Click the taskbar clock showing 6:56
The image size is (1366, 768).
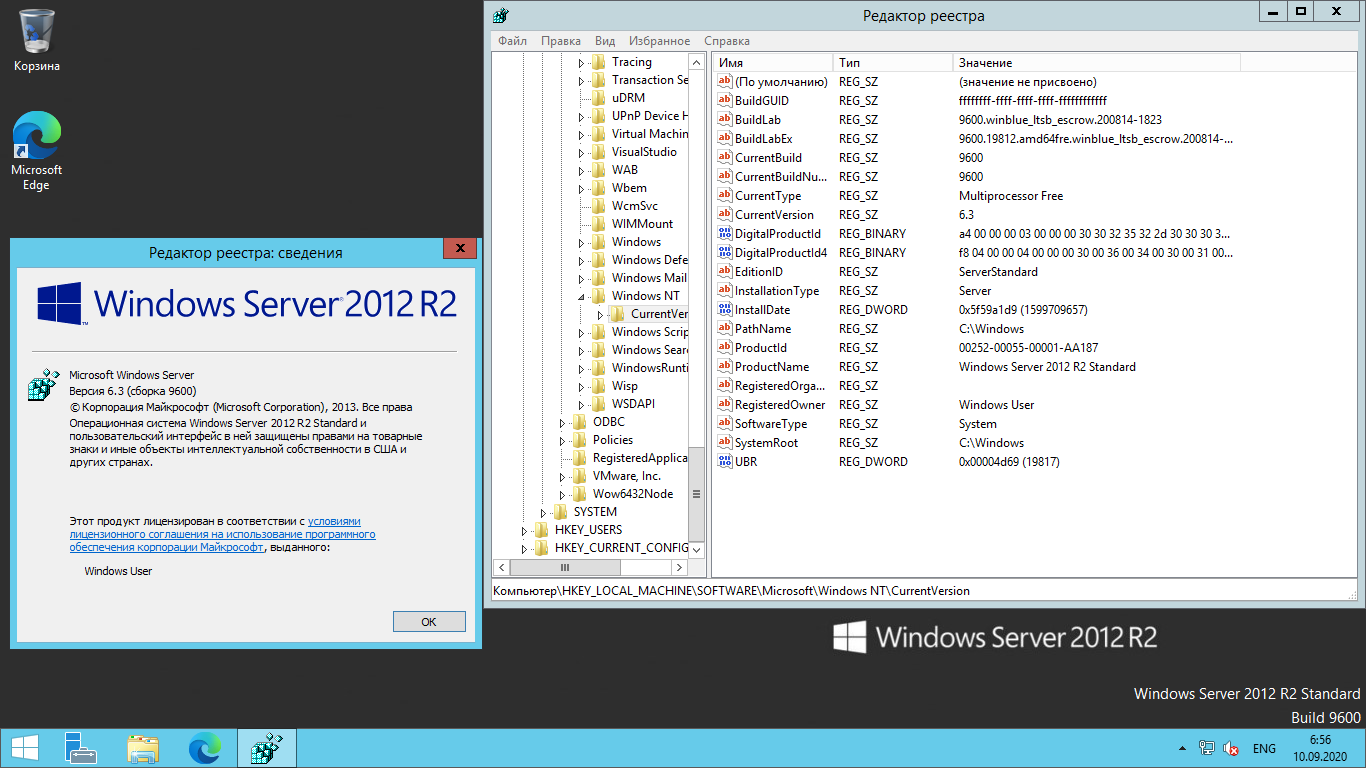coord(1320,748)
